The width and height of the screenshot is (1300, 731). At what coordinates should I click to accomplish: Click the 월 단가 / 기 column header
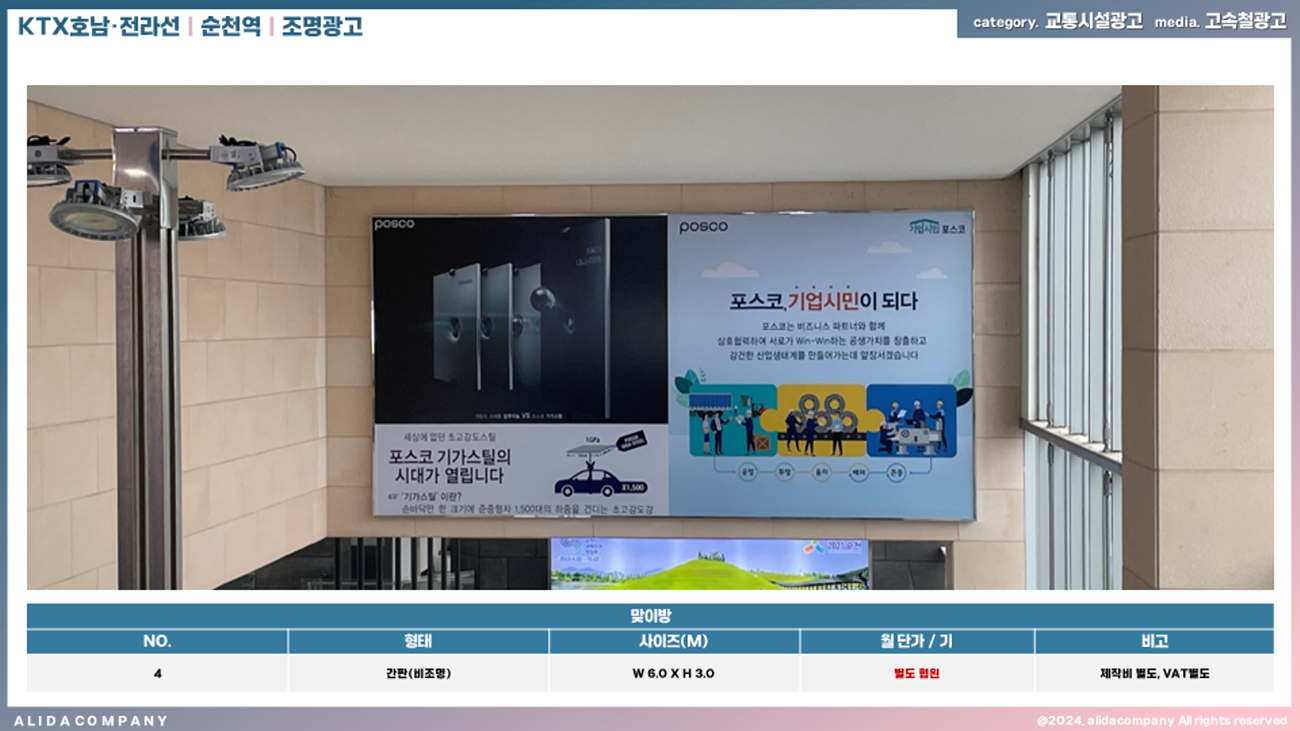pyautogui.click(x=916, y=641)
